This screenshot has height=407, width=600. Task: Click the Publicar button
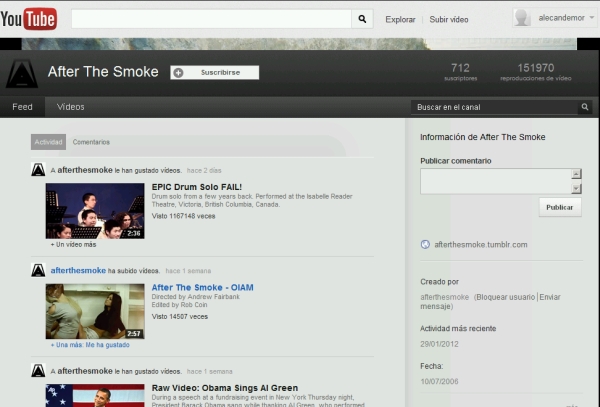click(x=560, y=207)
